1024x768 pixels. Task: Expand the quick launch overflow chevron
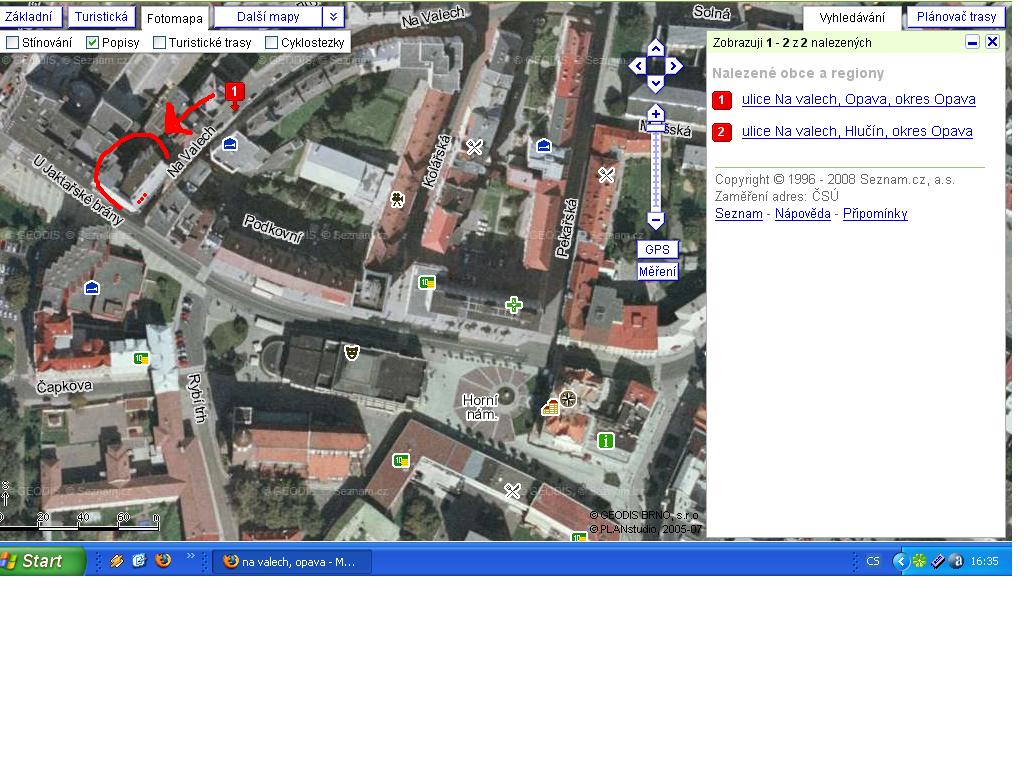pyautogui.click(x=191, y=556)
